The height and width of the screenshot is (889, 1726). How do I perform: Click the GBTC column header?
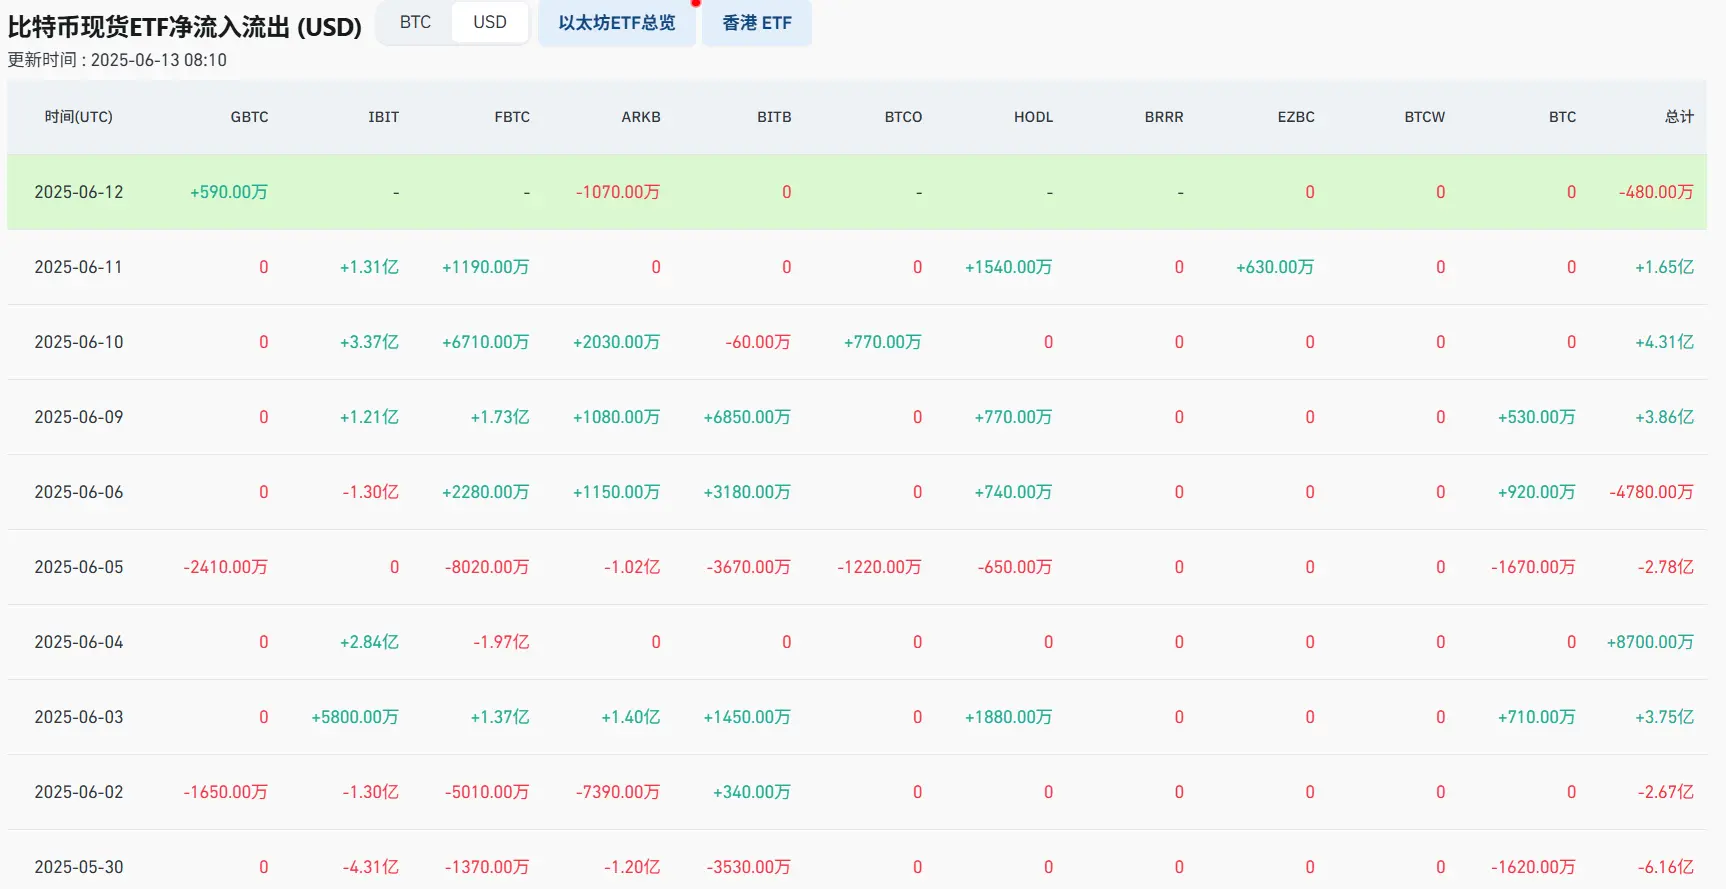[249, 117]
